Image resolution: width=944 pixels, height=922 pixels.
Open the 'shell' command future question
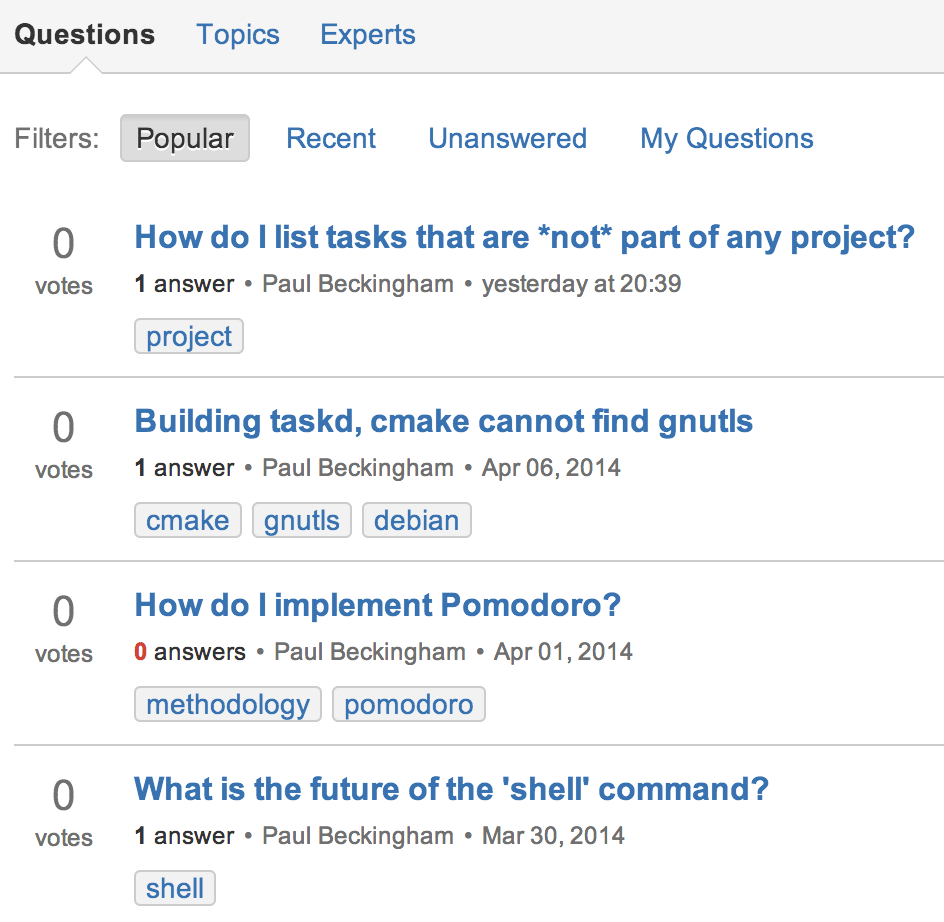[x=452, y=789]
